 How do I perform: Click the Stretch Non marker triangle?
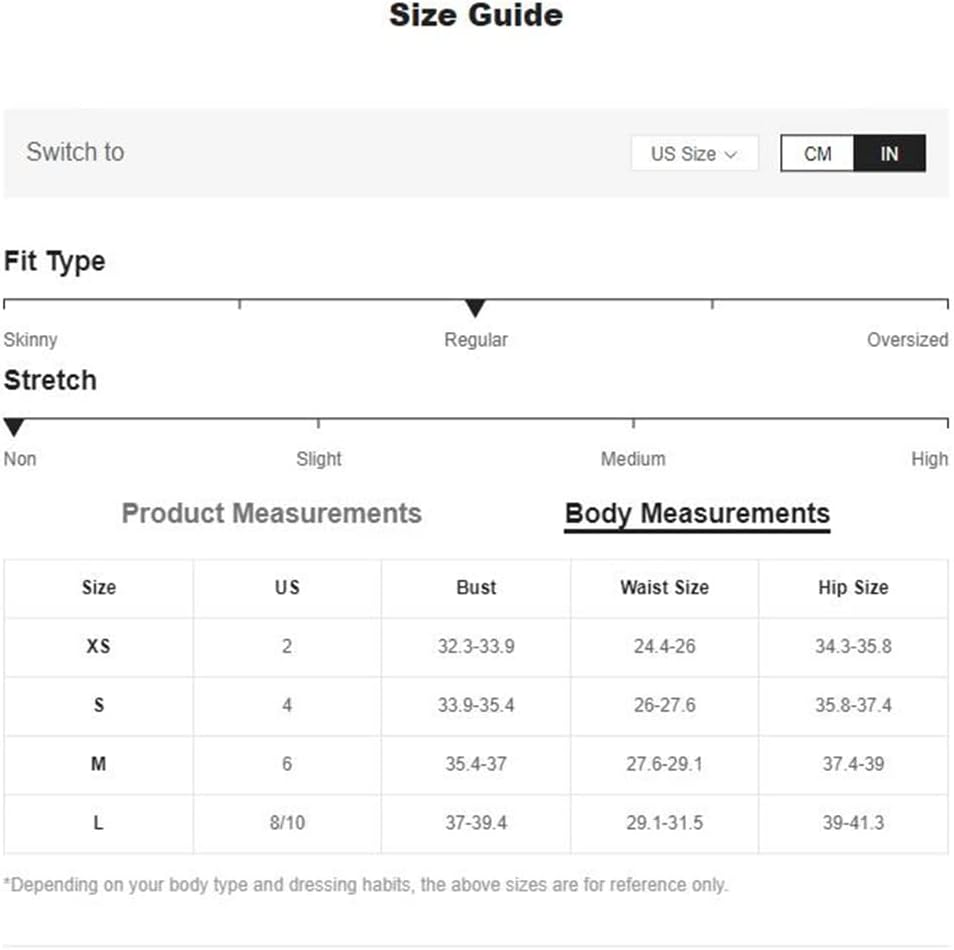click(14, 428)
